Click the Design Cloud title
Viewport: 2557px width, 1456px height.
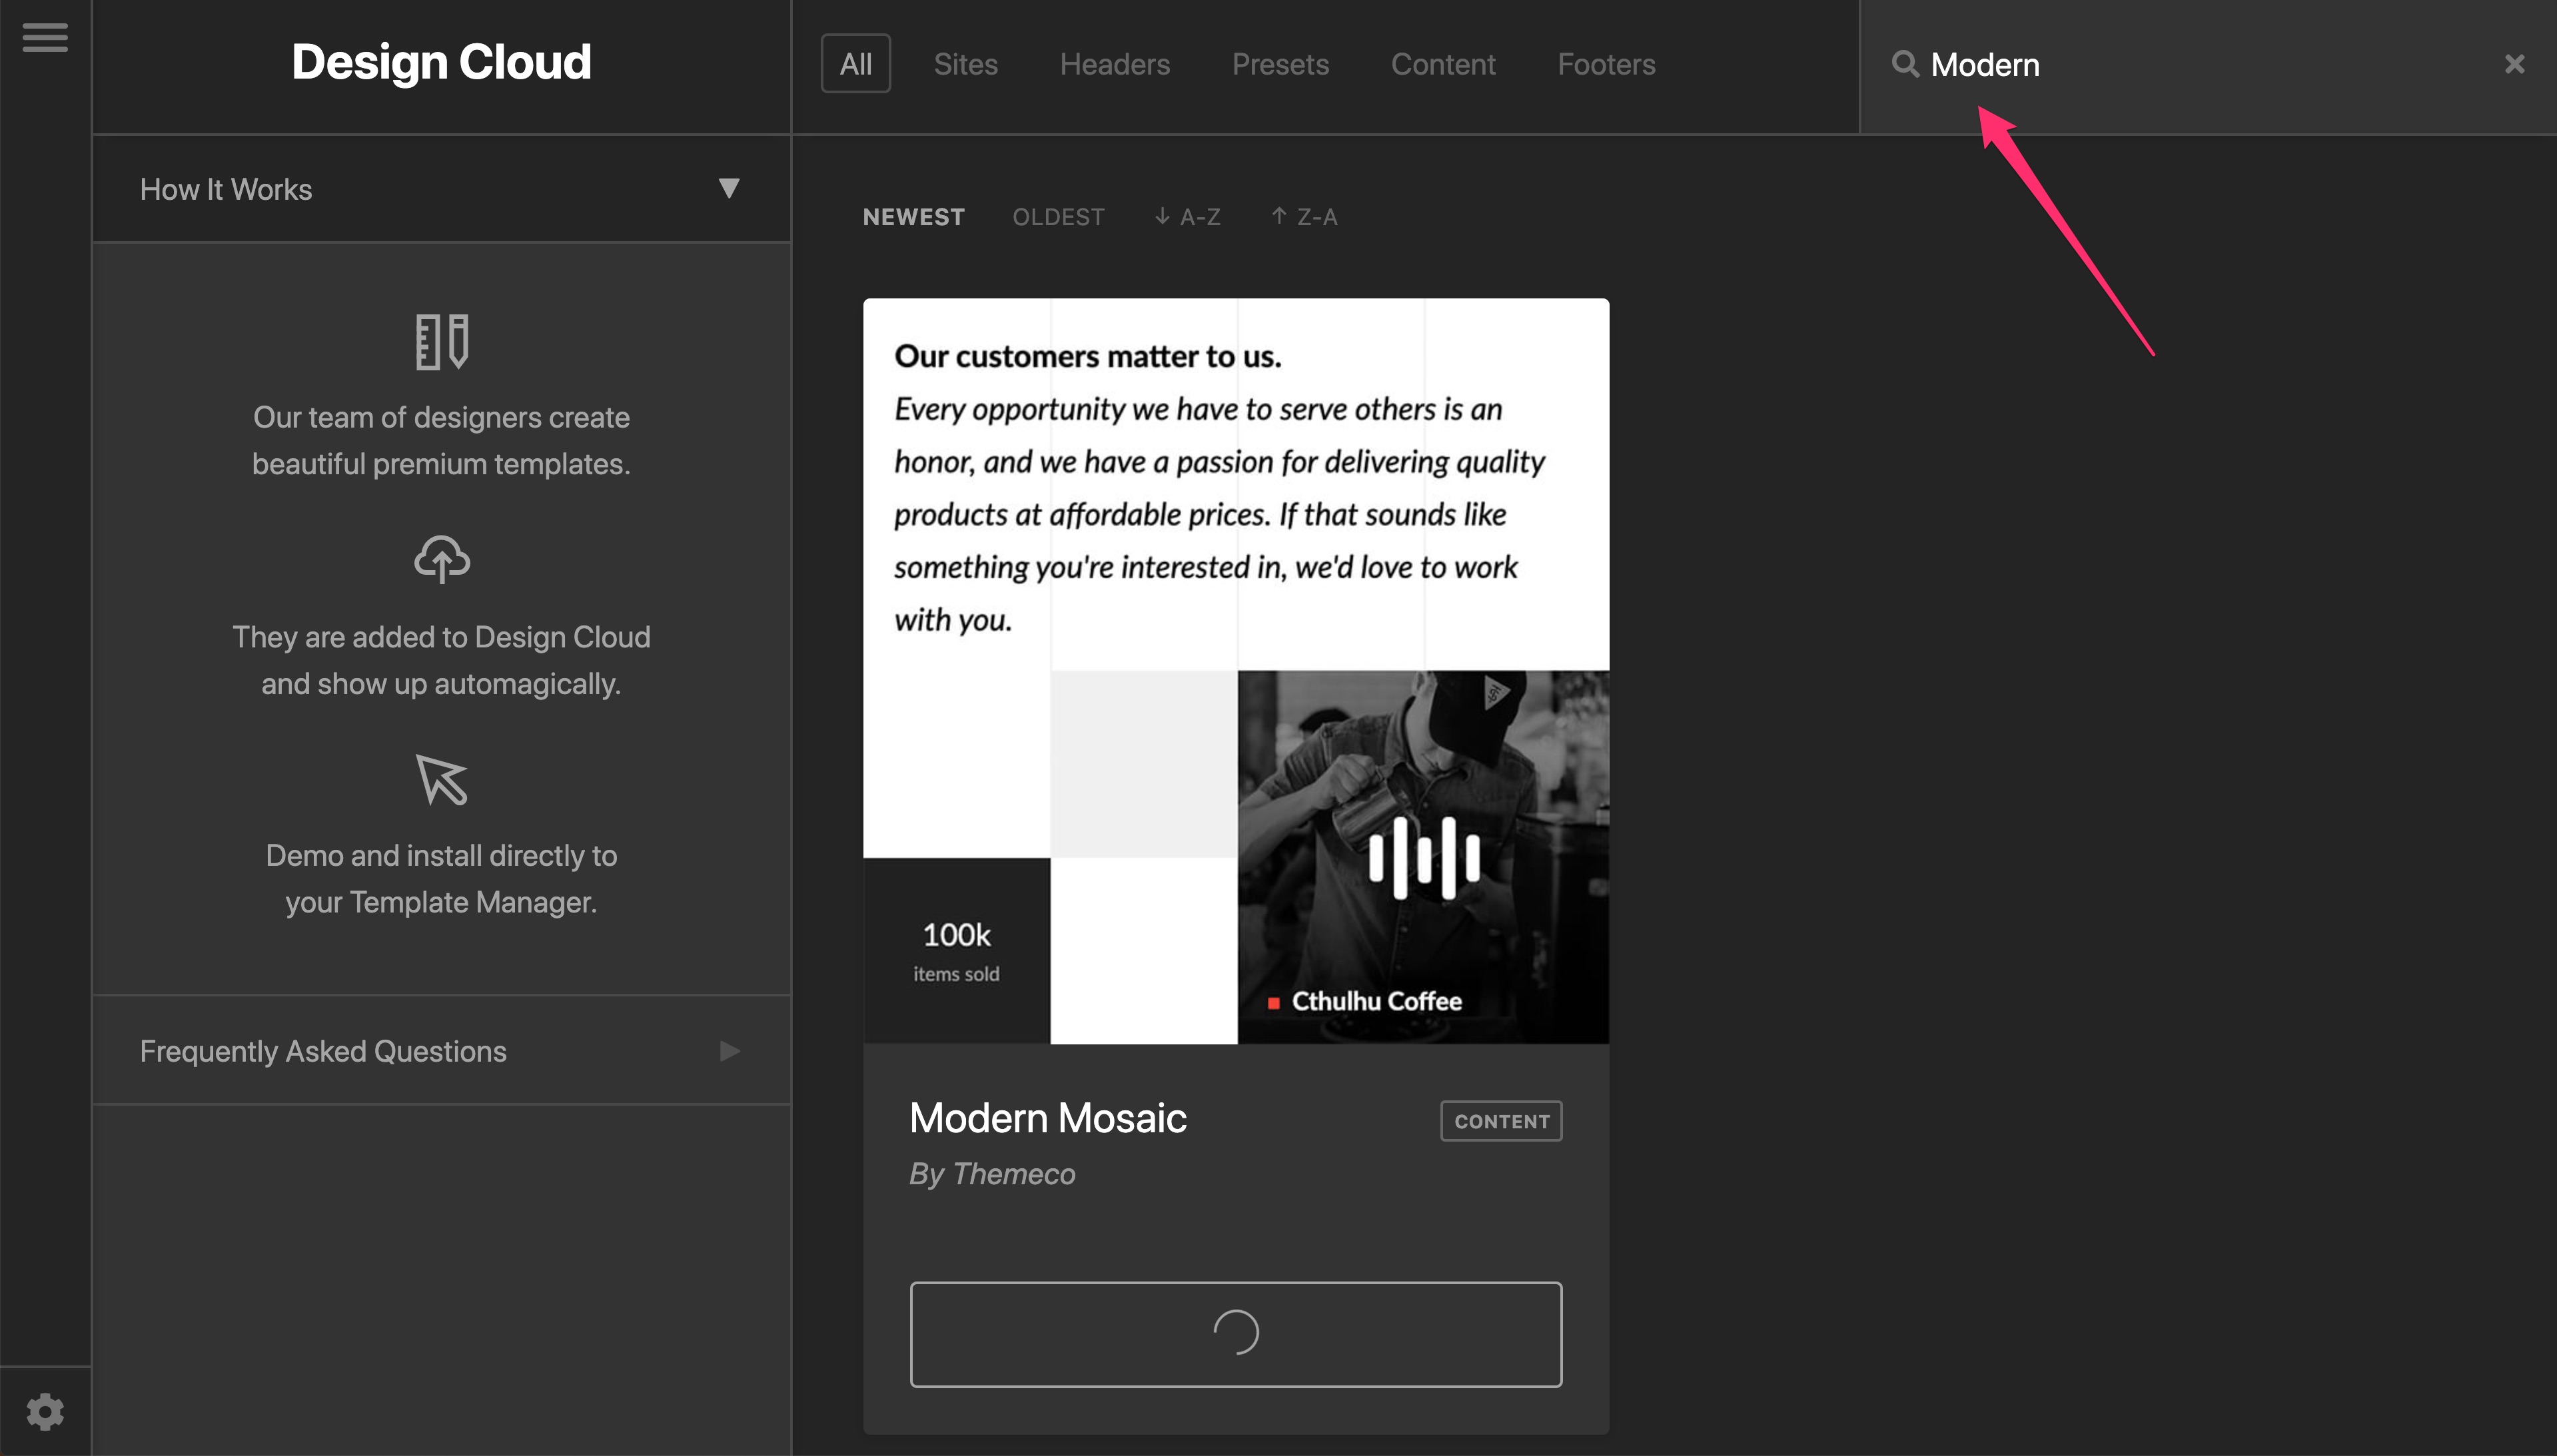click(441, 62)
